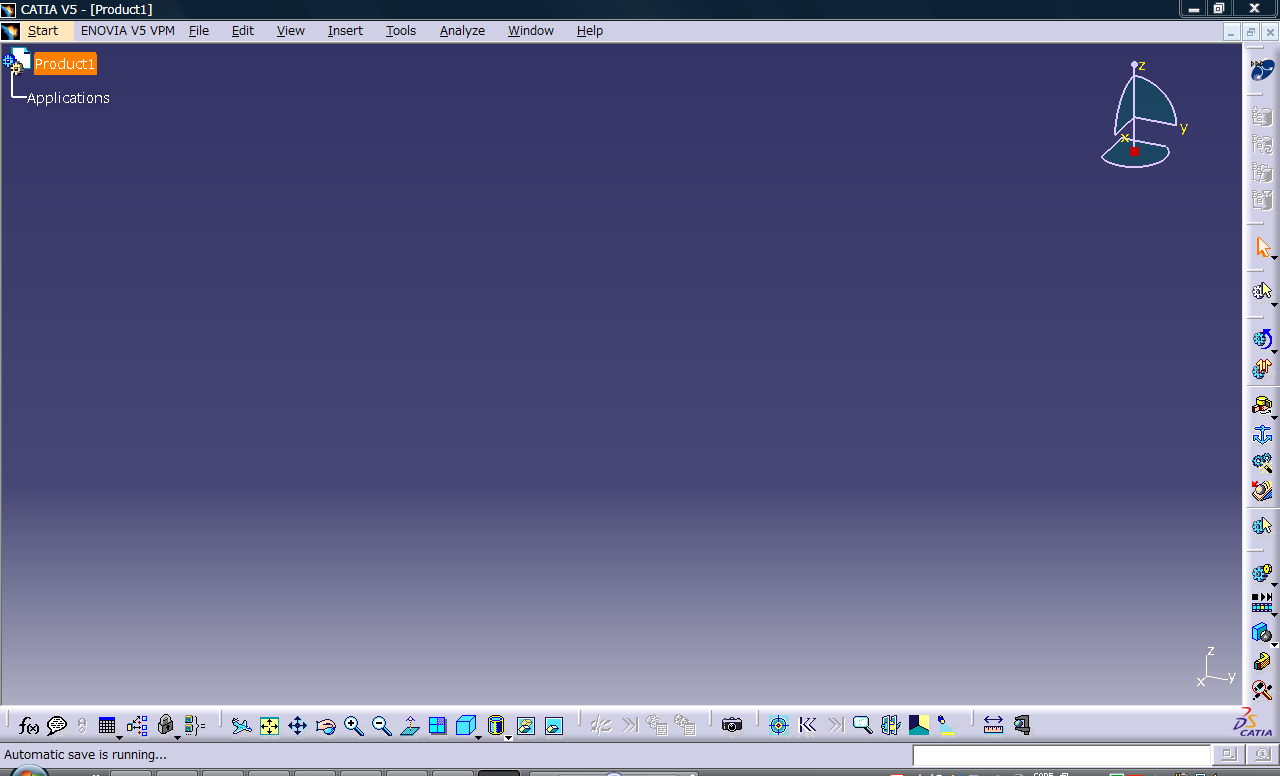
Task: Choose the orange Select arrow tool
Action: (1262, 247)
